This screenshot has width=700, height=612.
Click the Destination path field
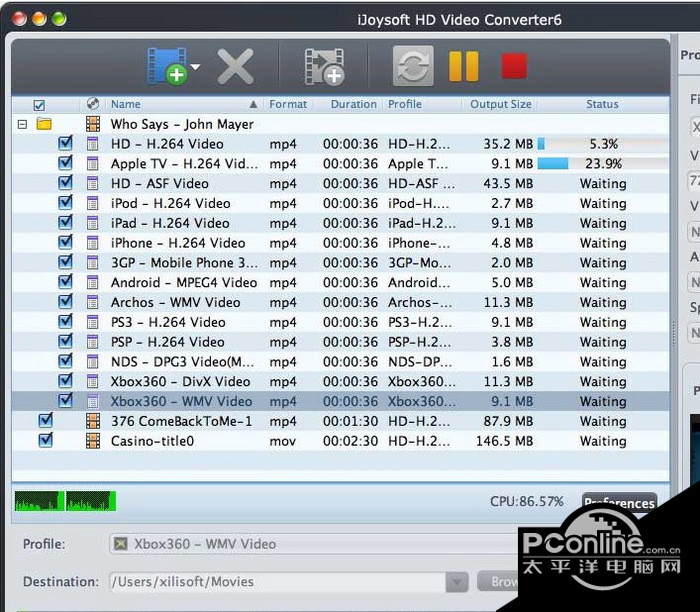pos(278,582)
